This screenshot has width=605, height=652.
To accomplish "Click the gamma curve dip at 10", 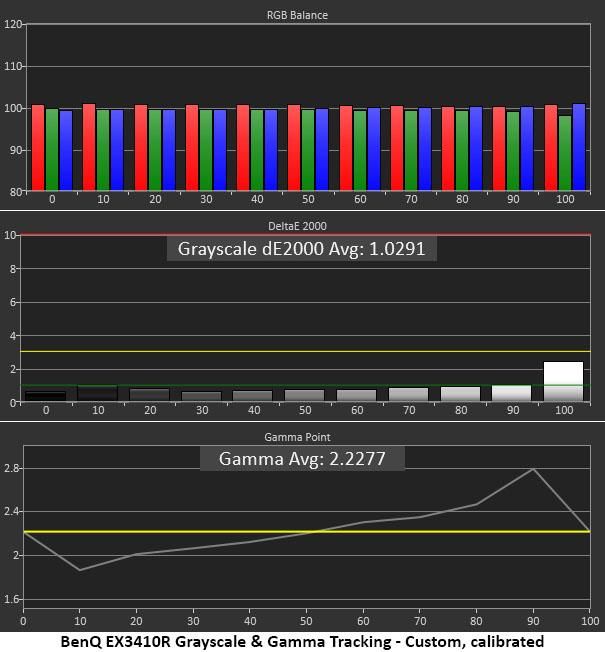I will (80, 570).
